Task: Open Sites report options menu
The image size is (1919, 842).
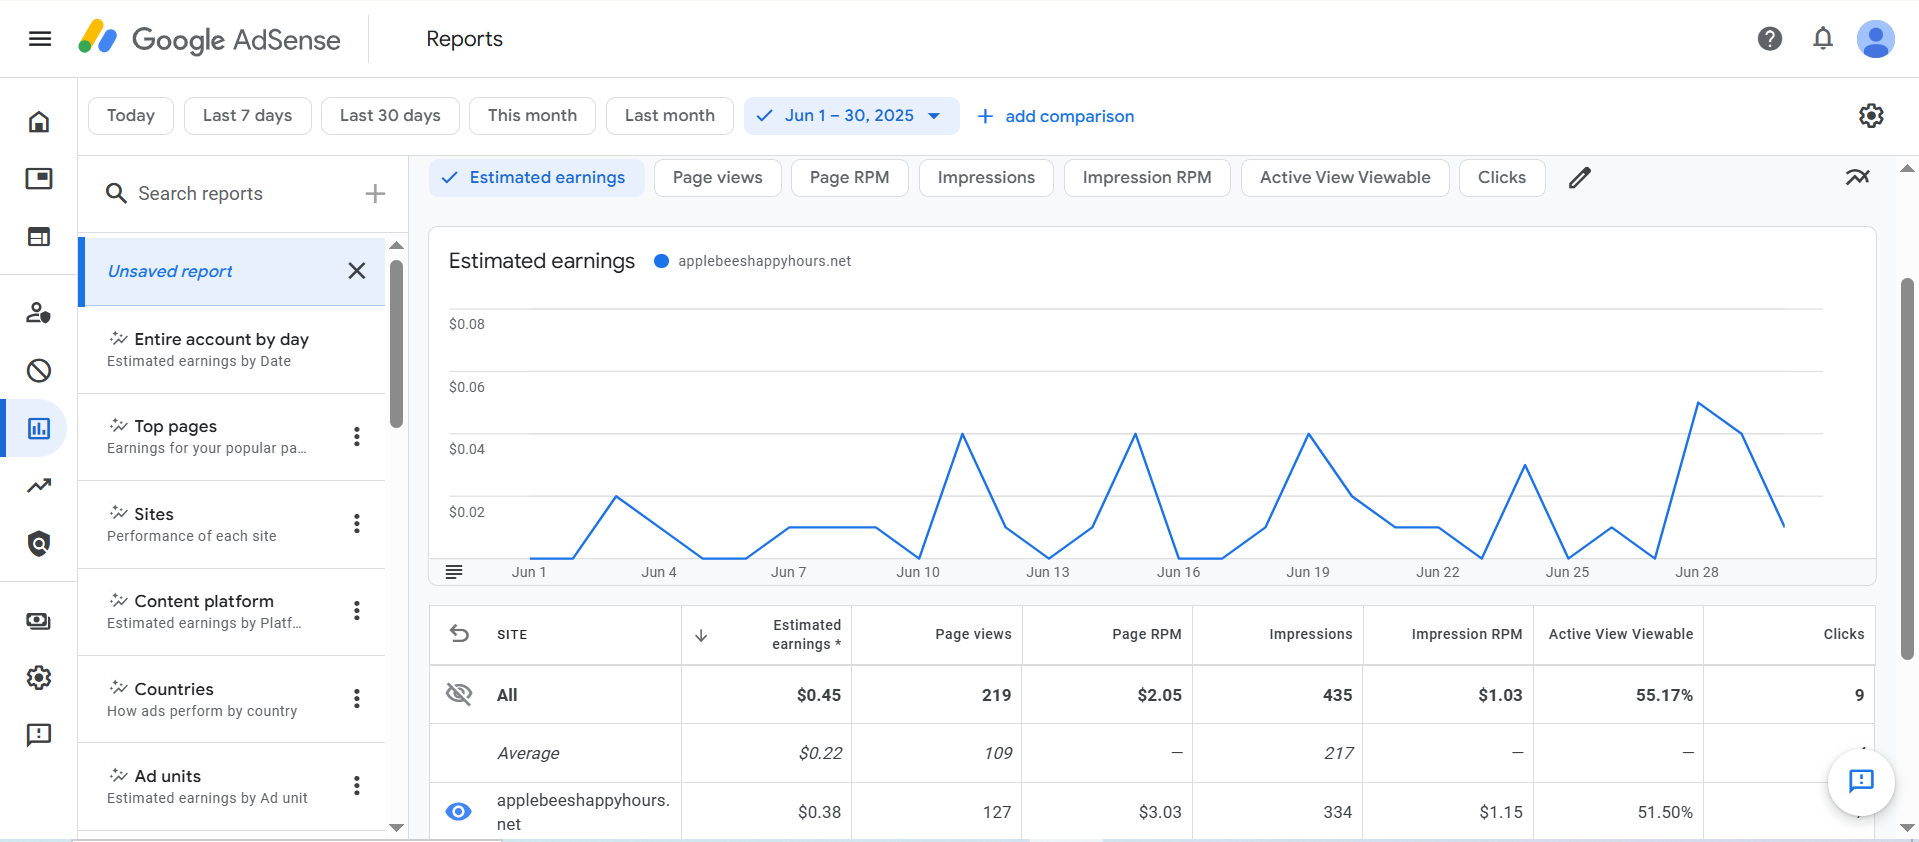Action: tap(357, 523)
